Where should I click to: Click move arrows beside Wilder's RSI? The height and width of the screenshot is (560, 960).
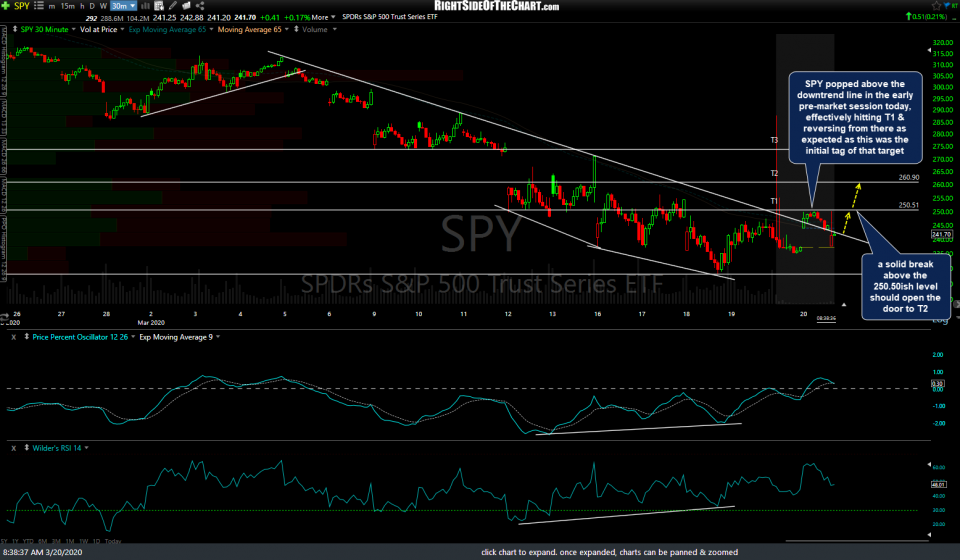[x=26, y=449]
